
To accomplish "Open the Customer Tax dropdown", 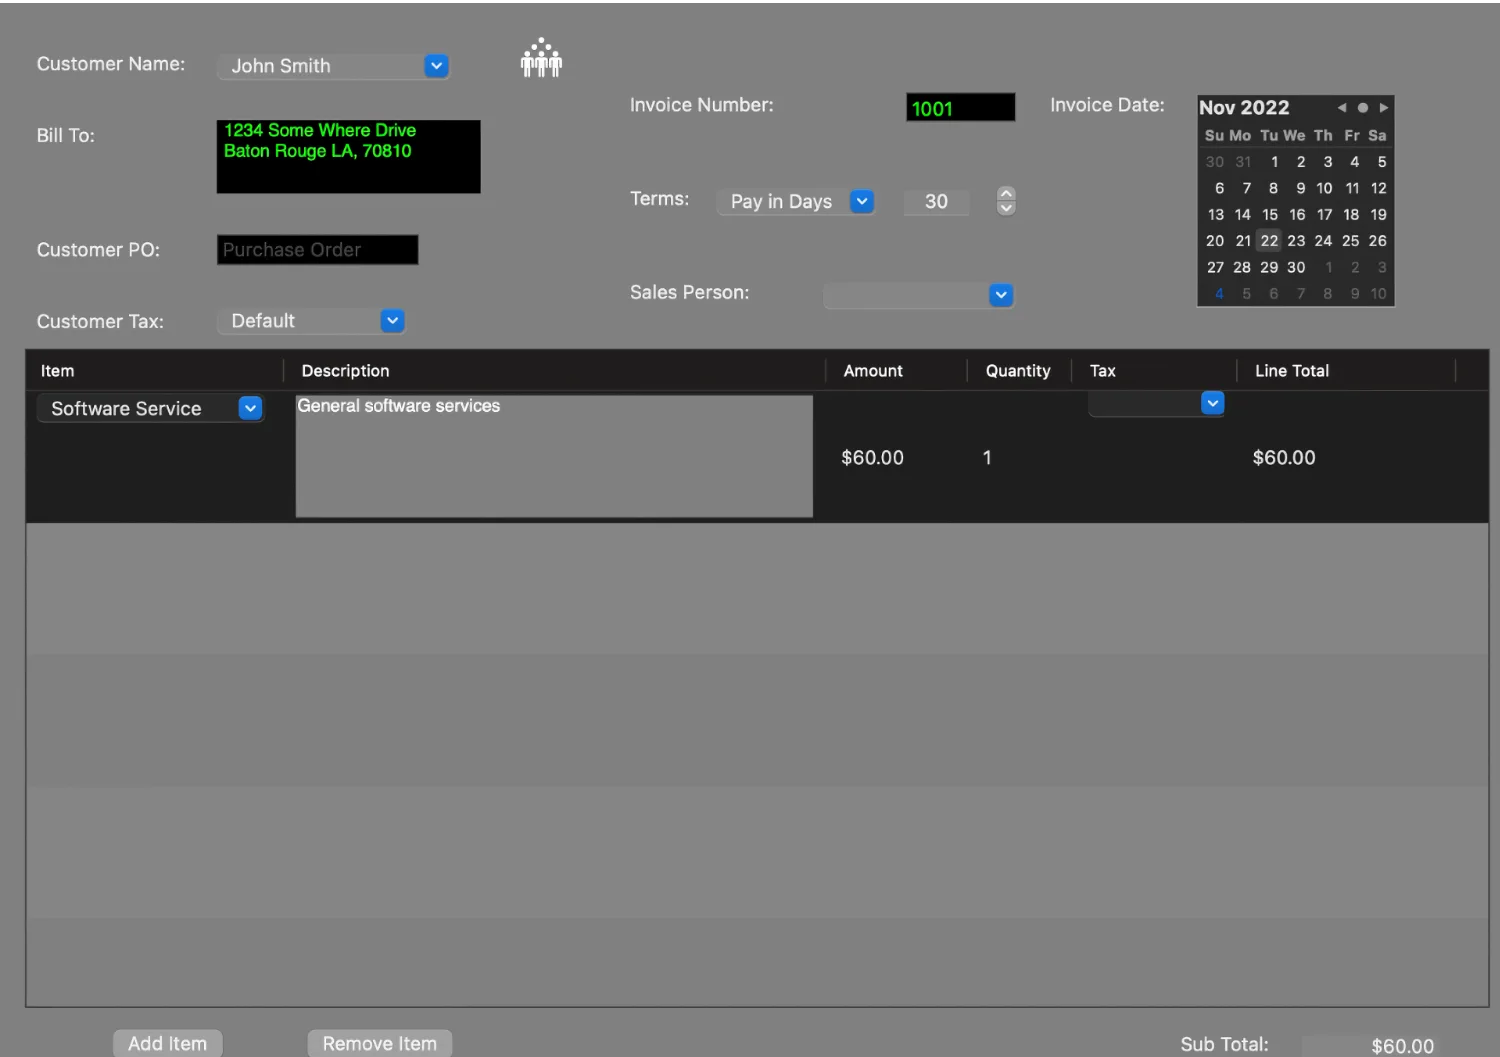I will 392,321.
